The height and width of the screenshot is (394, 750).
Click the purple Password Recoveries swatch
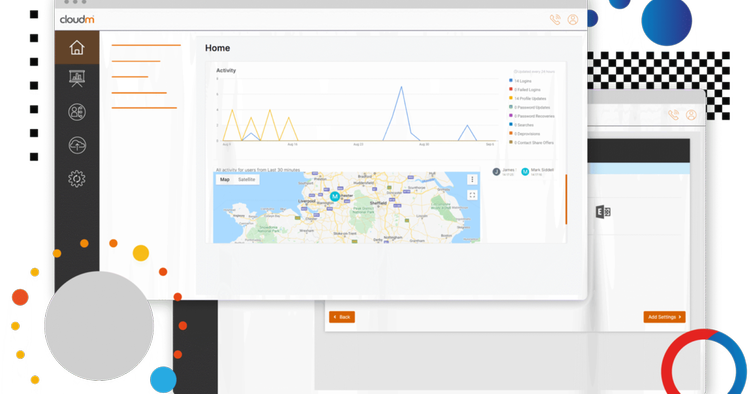click(x=511, y=116)
